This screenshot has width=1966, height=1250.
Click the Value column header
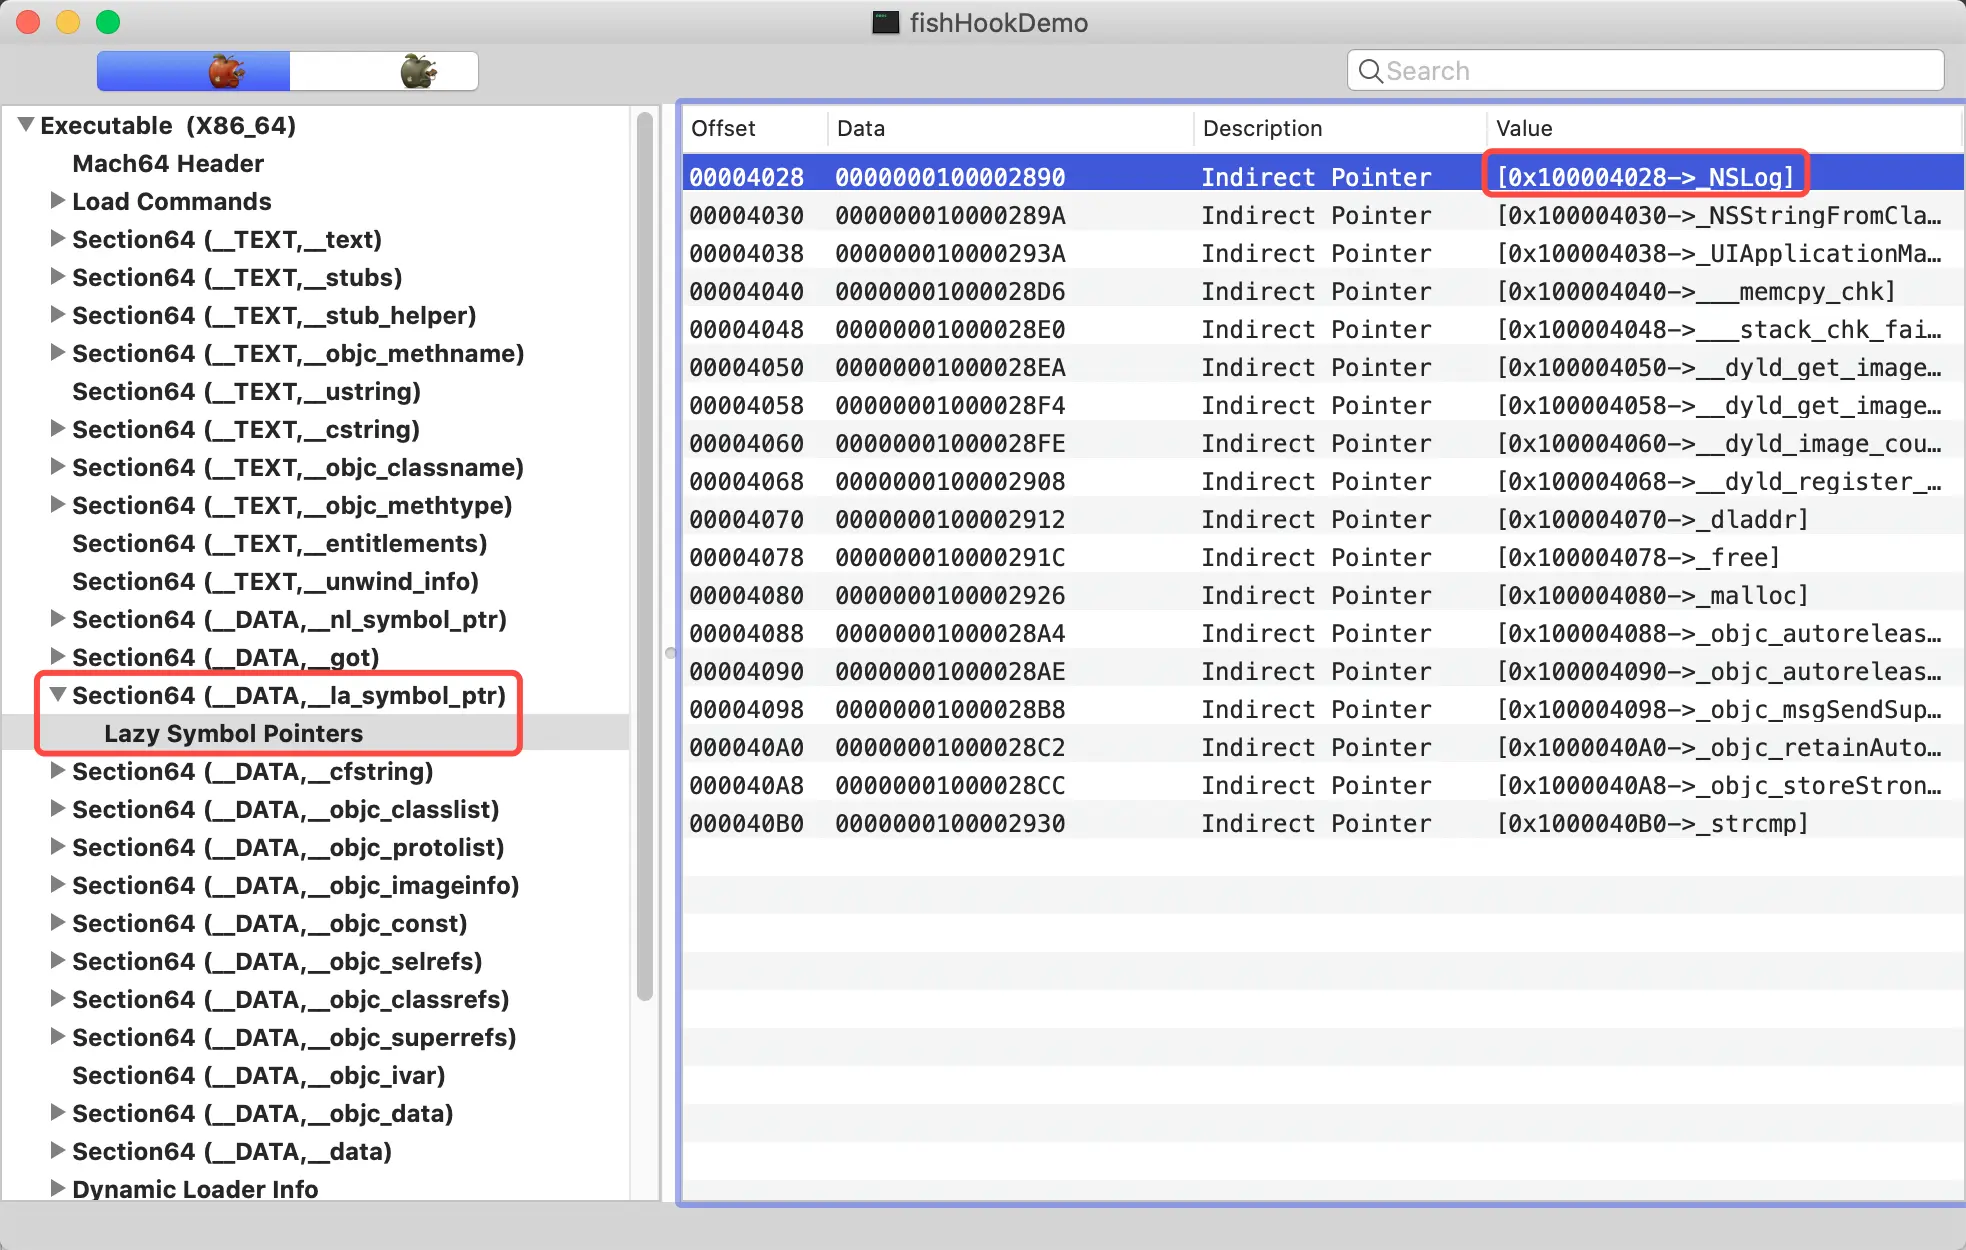[x=1524, y=128]
